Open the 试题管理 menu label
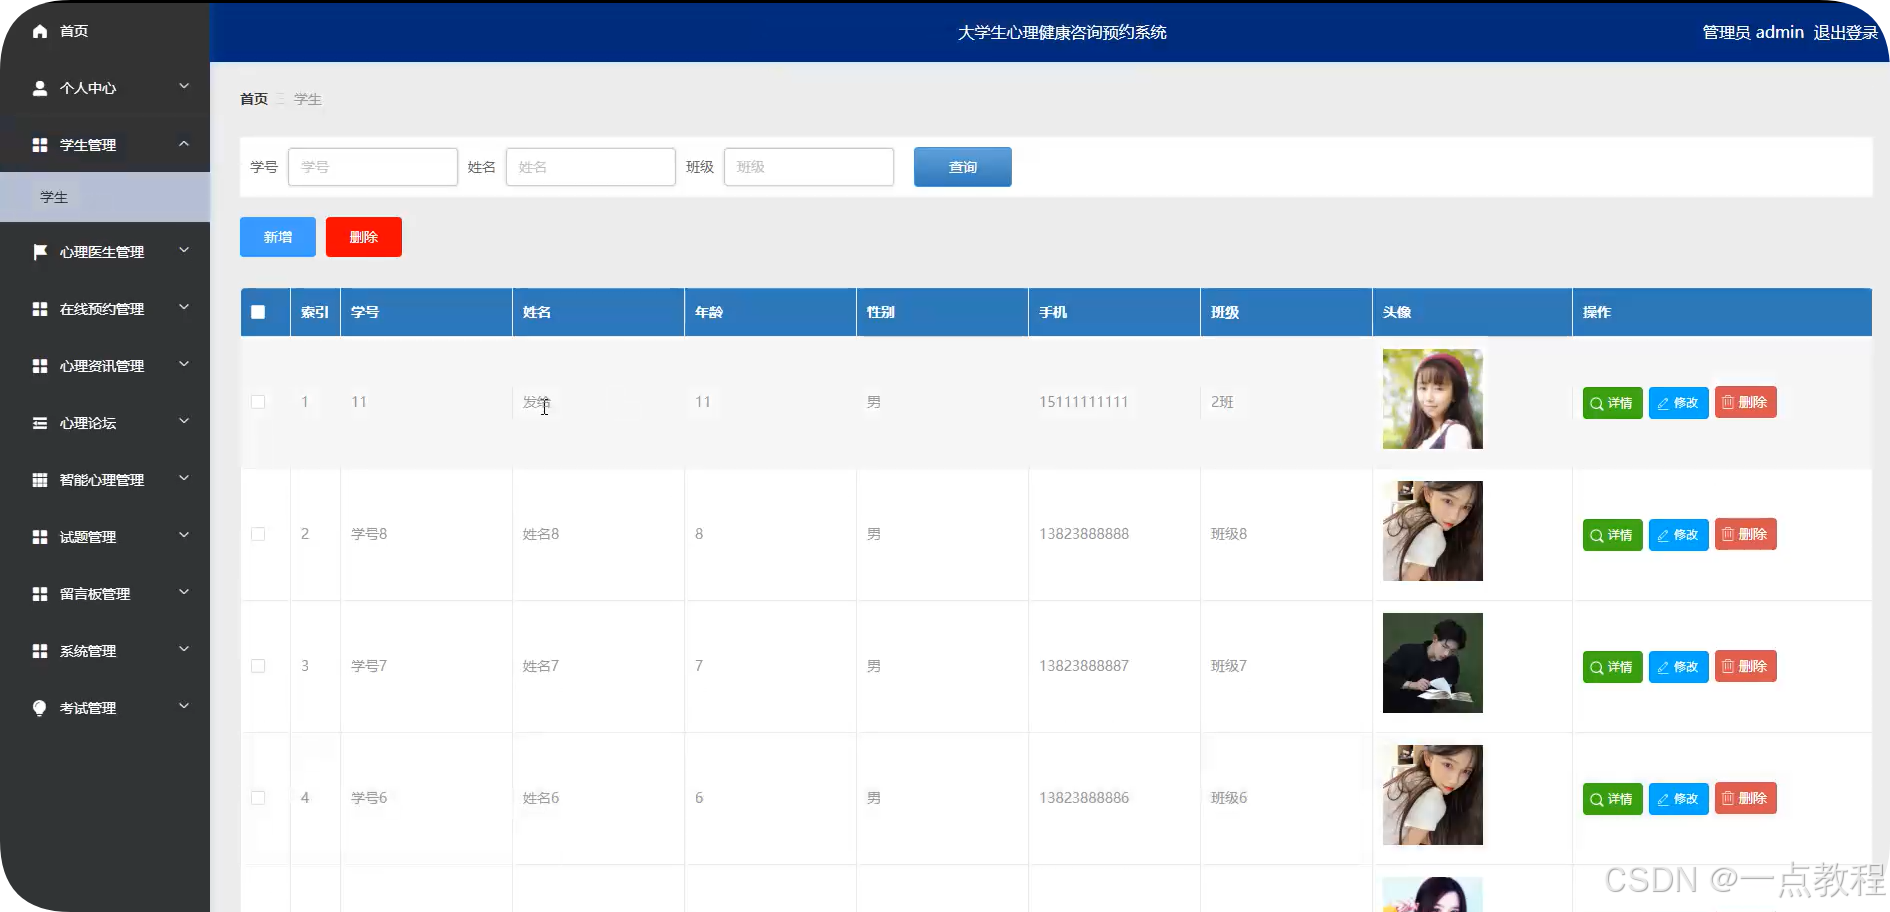The image size is (1890, 912). tap(88, 537)
